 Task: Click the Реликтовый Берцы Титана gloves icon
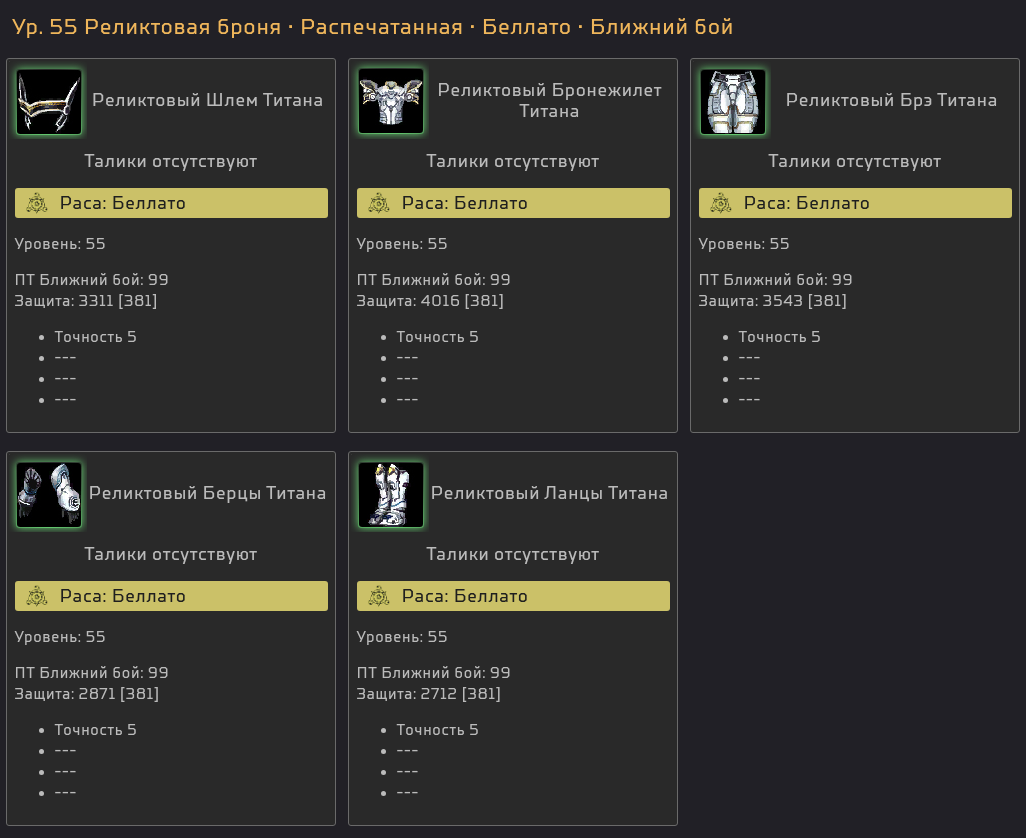(x=49, y=495)
